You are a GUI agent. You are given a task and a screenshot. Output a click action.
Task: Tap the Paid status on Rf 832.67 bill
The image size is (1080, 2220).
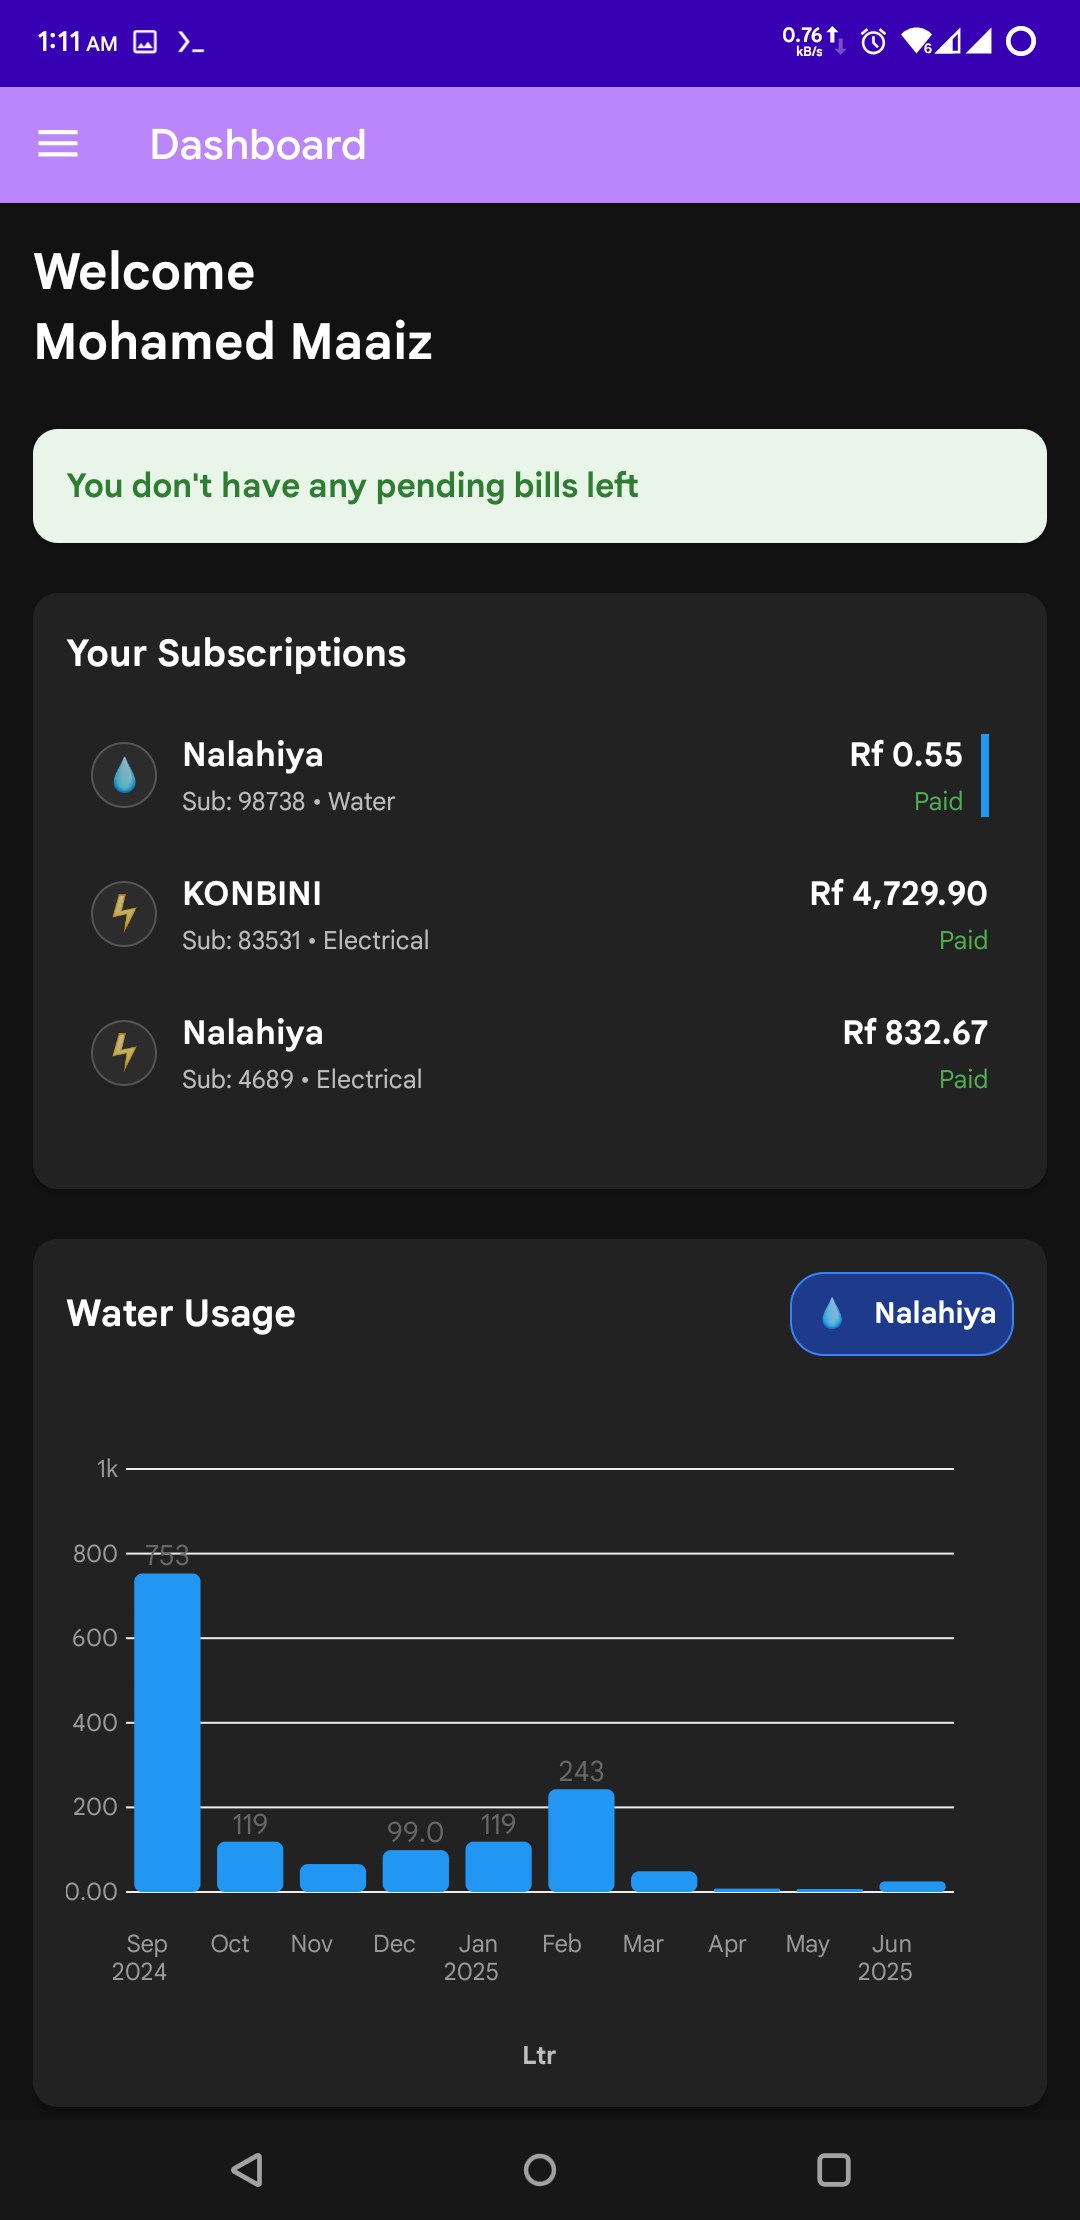(x=962, y=1079)
